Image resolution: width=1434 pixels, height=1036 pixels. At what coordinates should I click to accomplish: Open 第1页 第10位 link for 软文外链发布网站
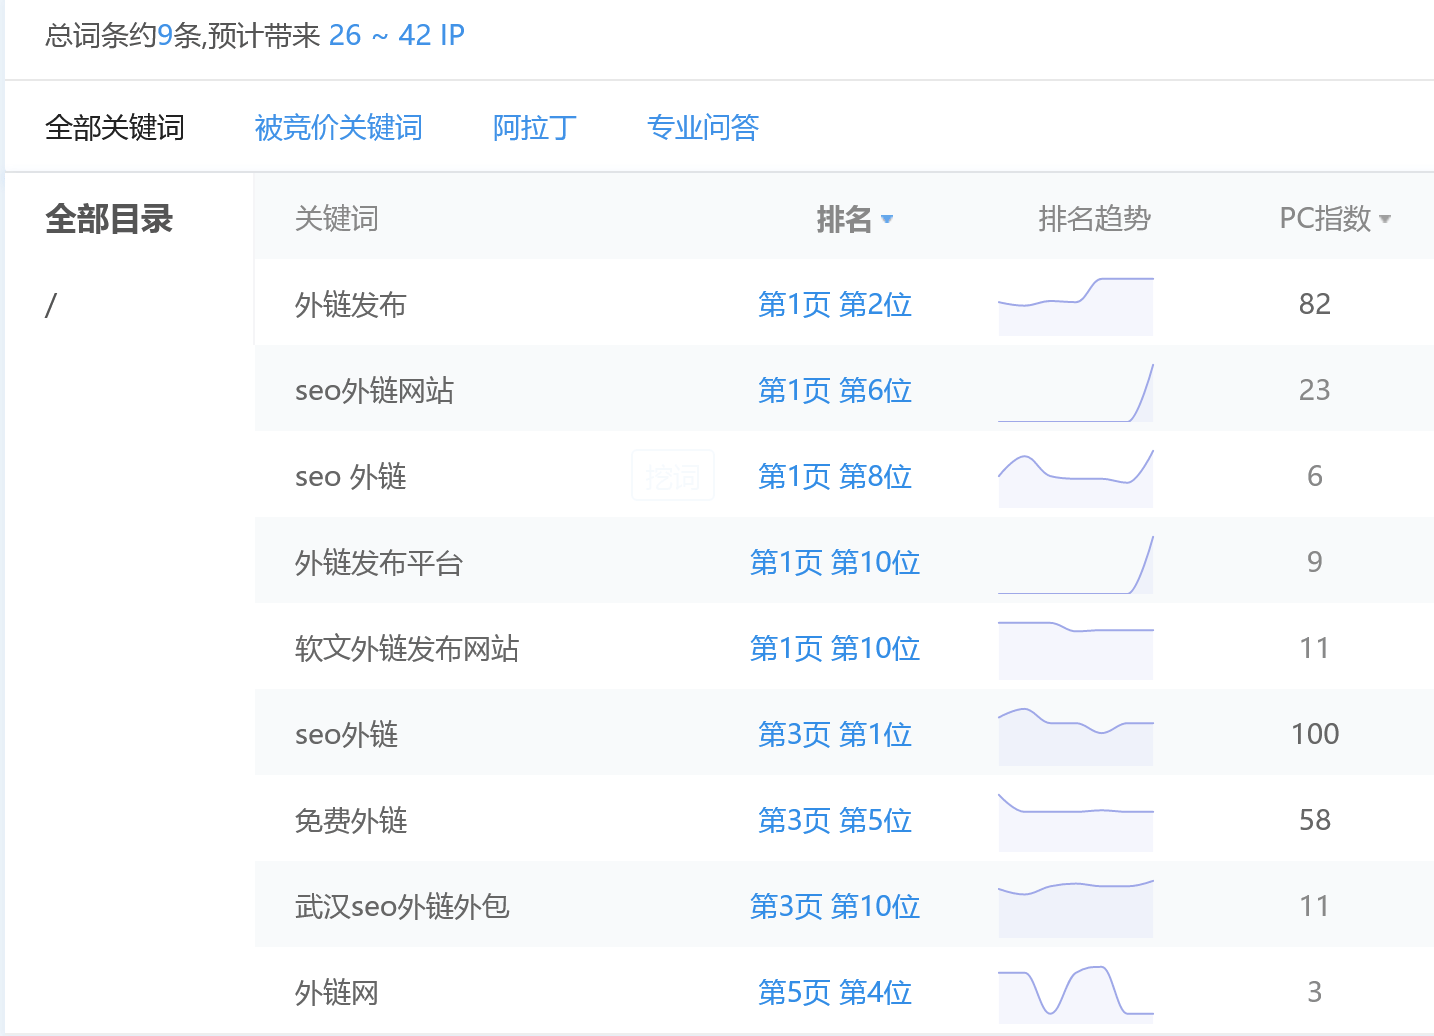click(x=835, y=649)
